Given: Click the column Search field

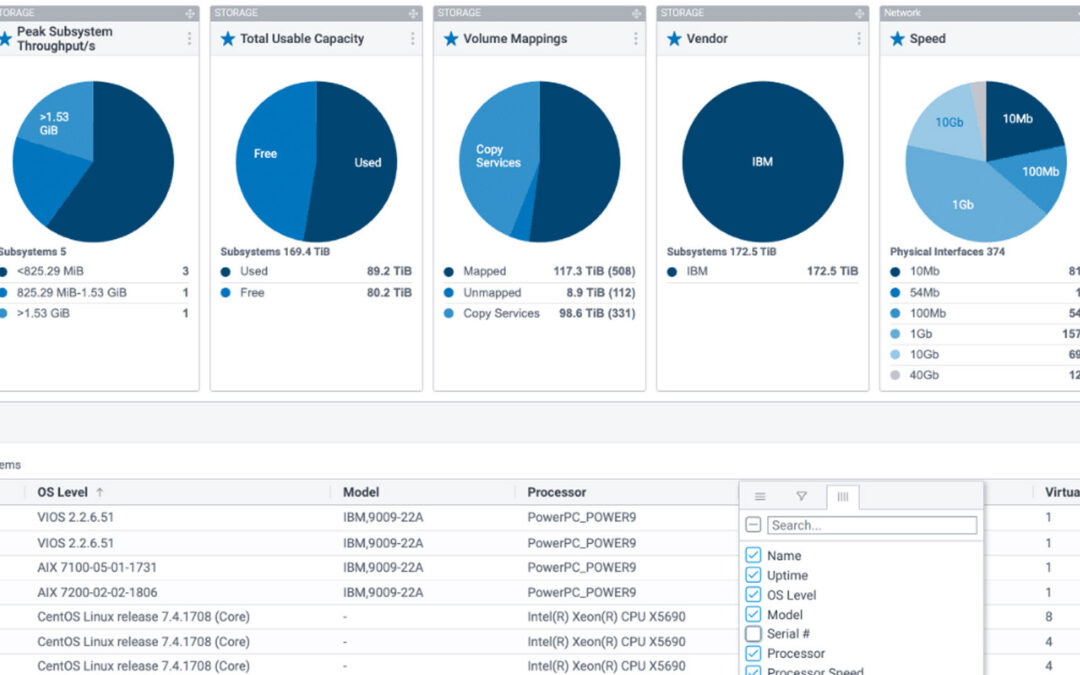Looking at the screenshot, I should (872, 525).
